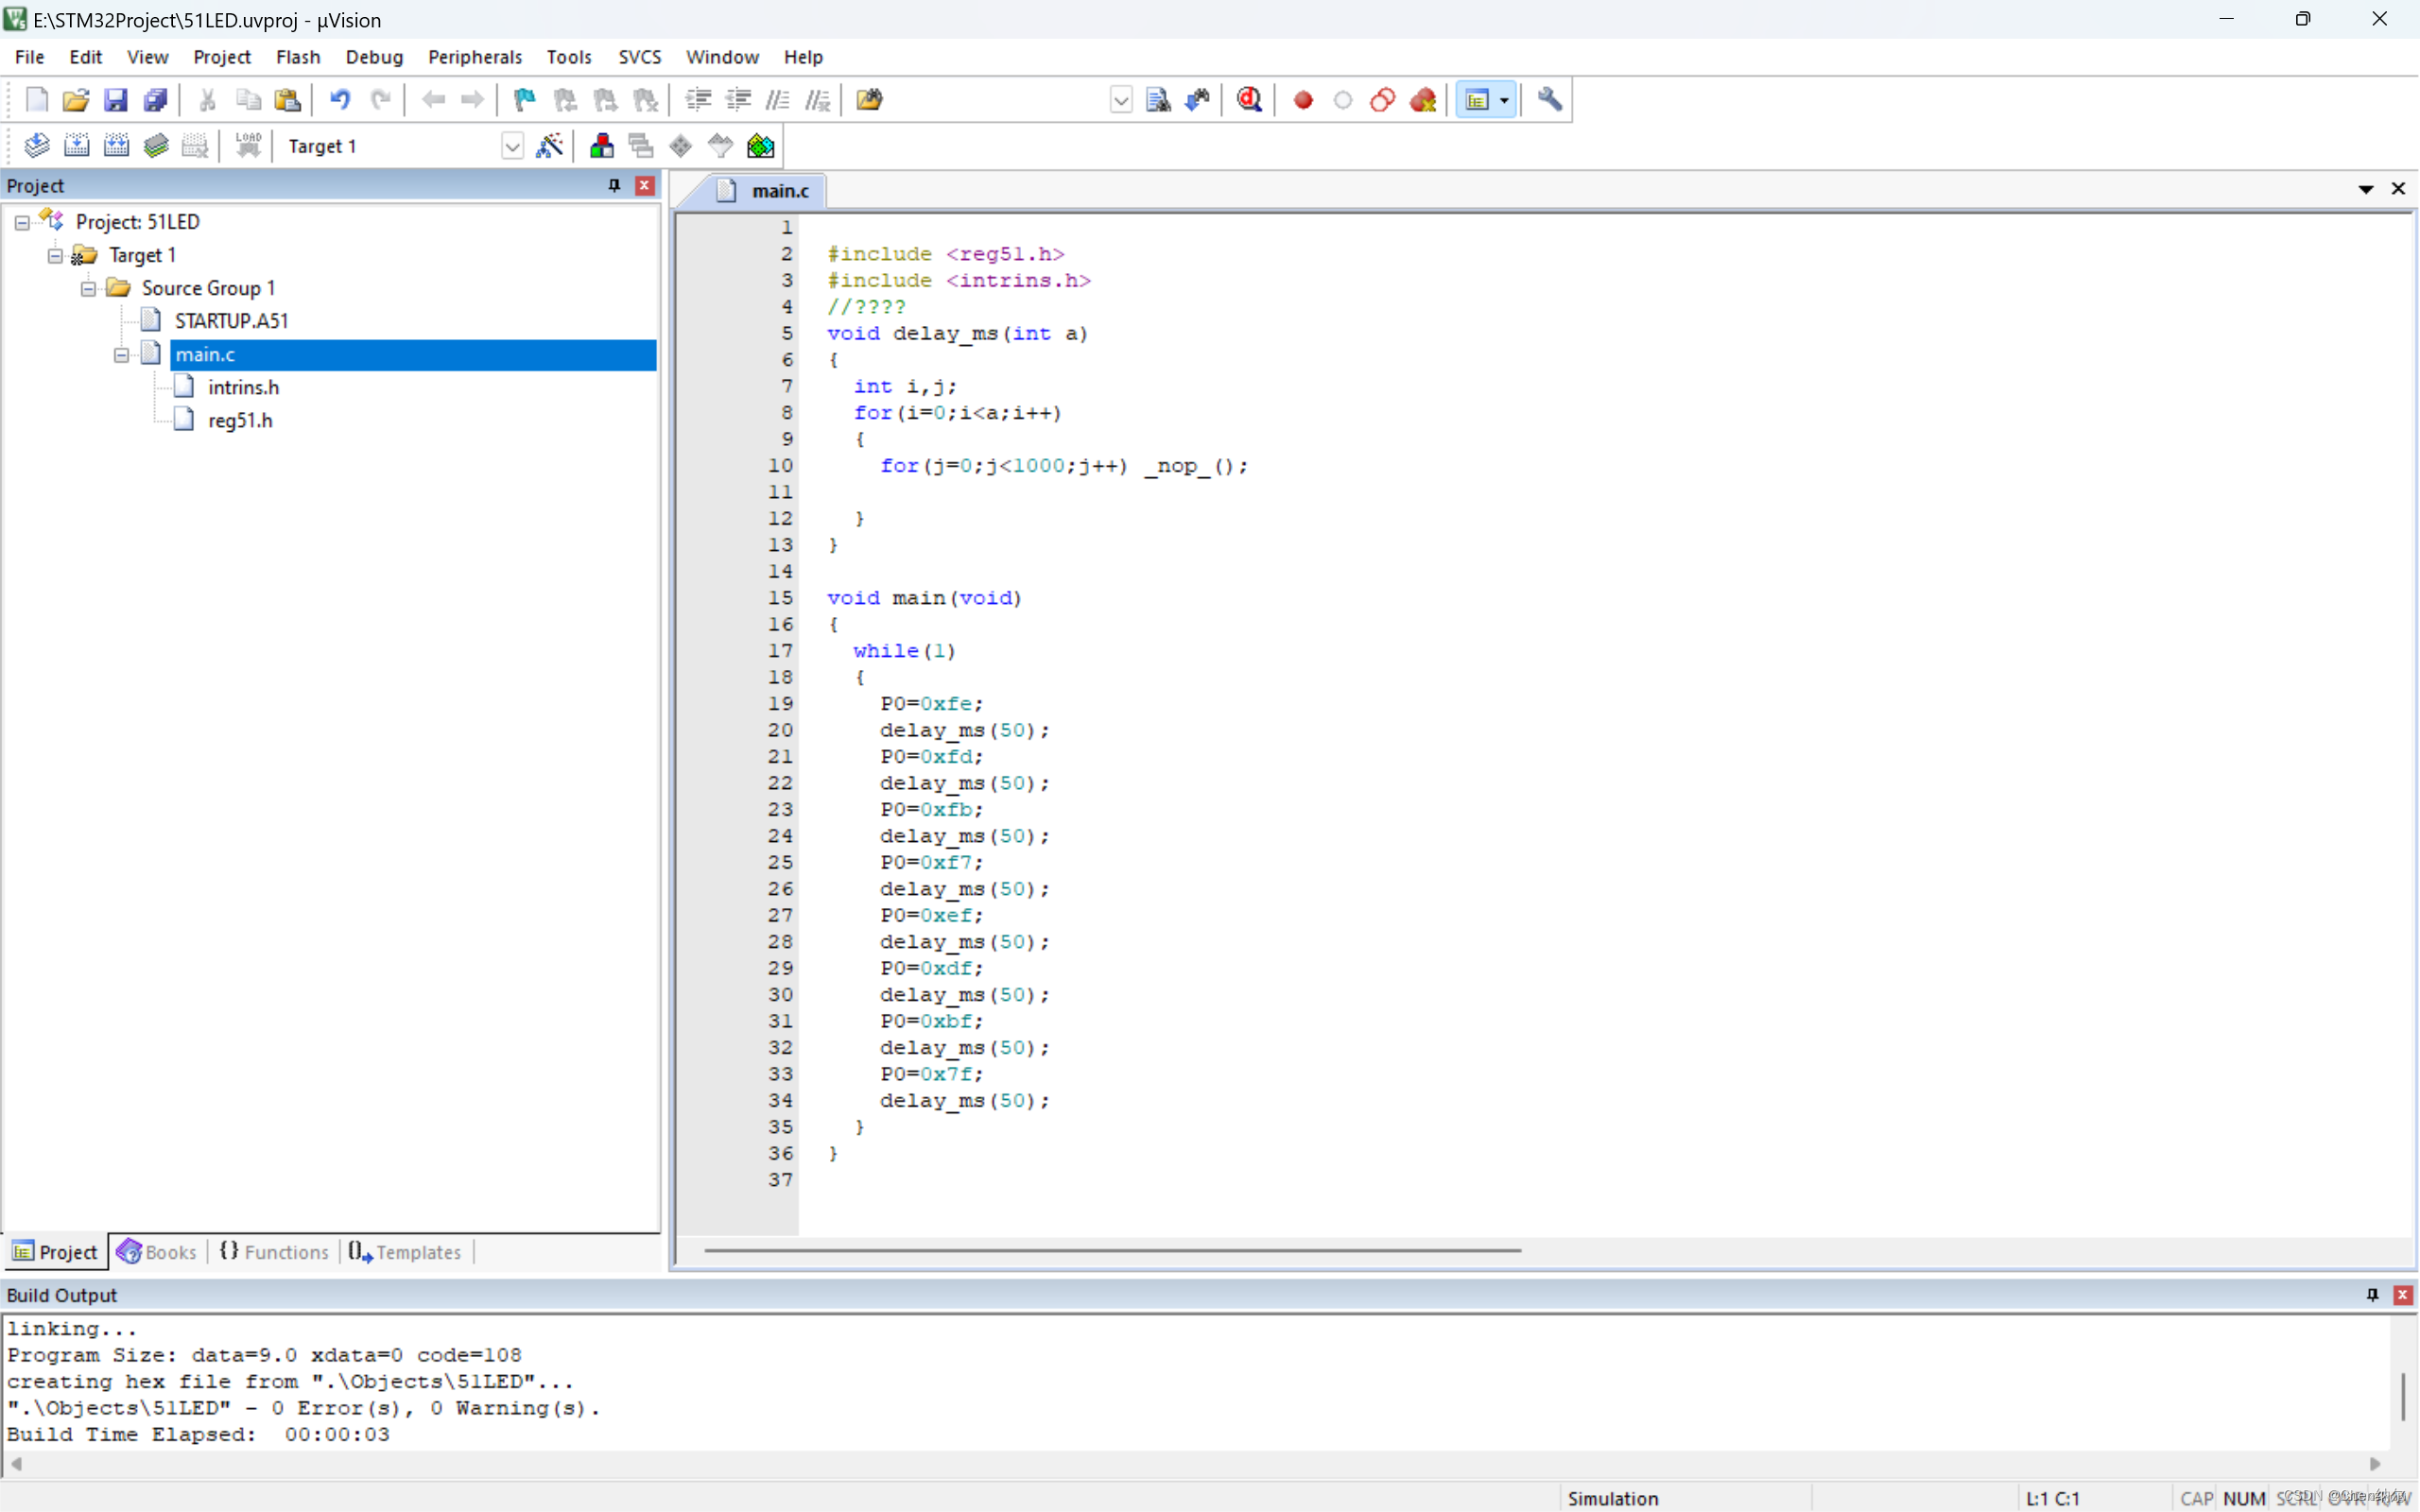Select STARTUP.A51 in project tree
Screen dimensions: 2420x1512
point(231,321)
